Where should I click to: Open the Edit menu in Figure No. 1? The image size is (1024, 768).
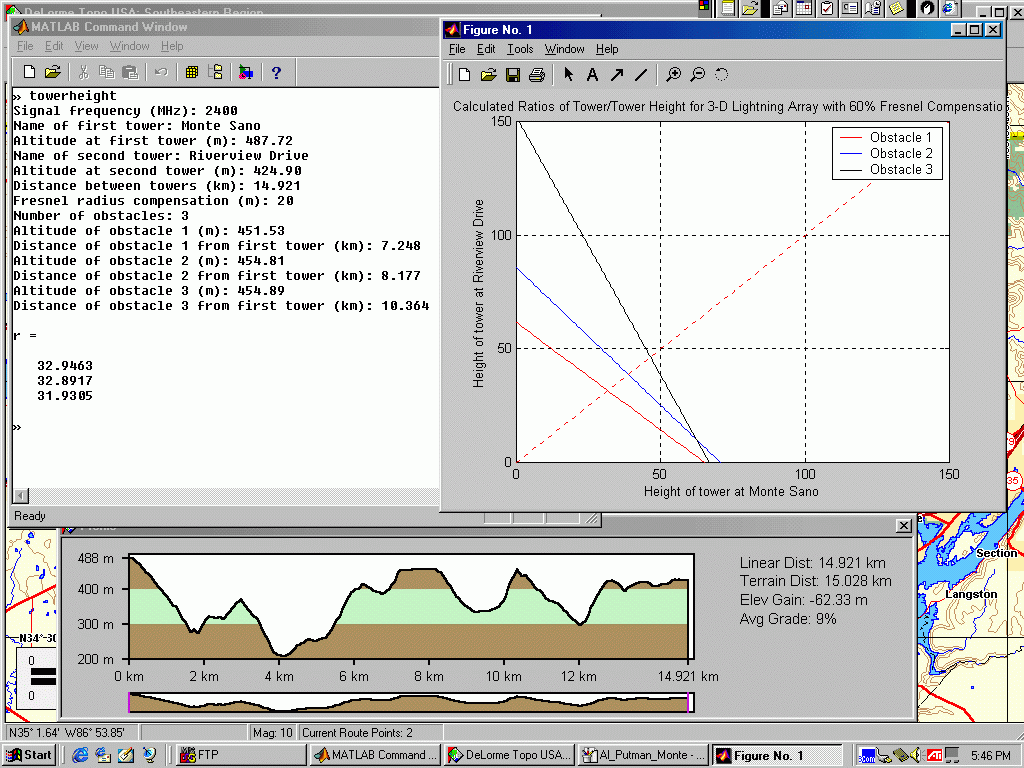click(x=486, y=49)
